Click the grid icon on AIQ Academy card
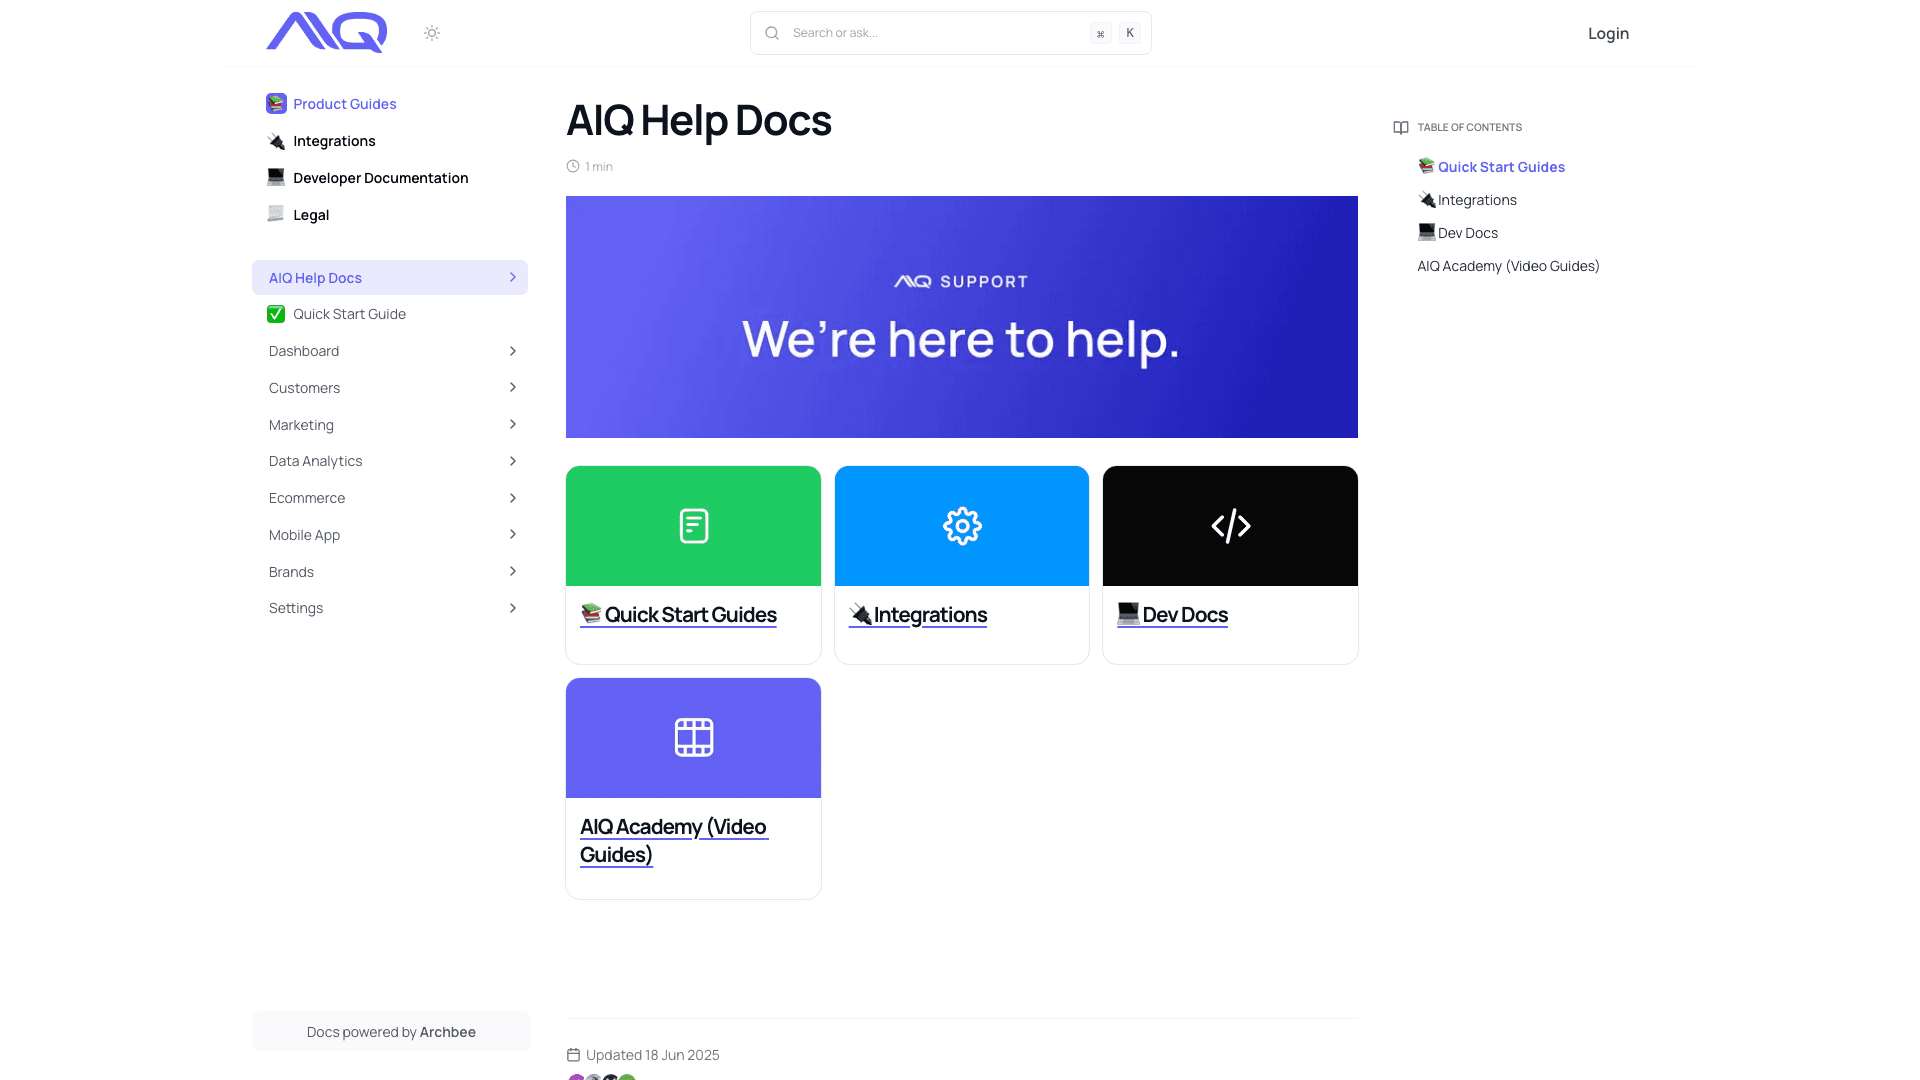The height and width of the screenshot is (1080, 1920). coord(693,738)
